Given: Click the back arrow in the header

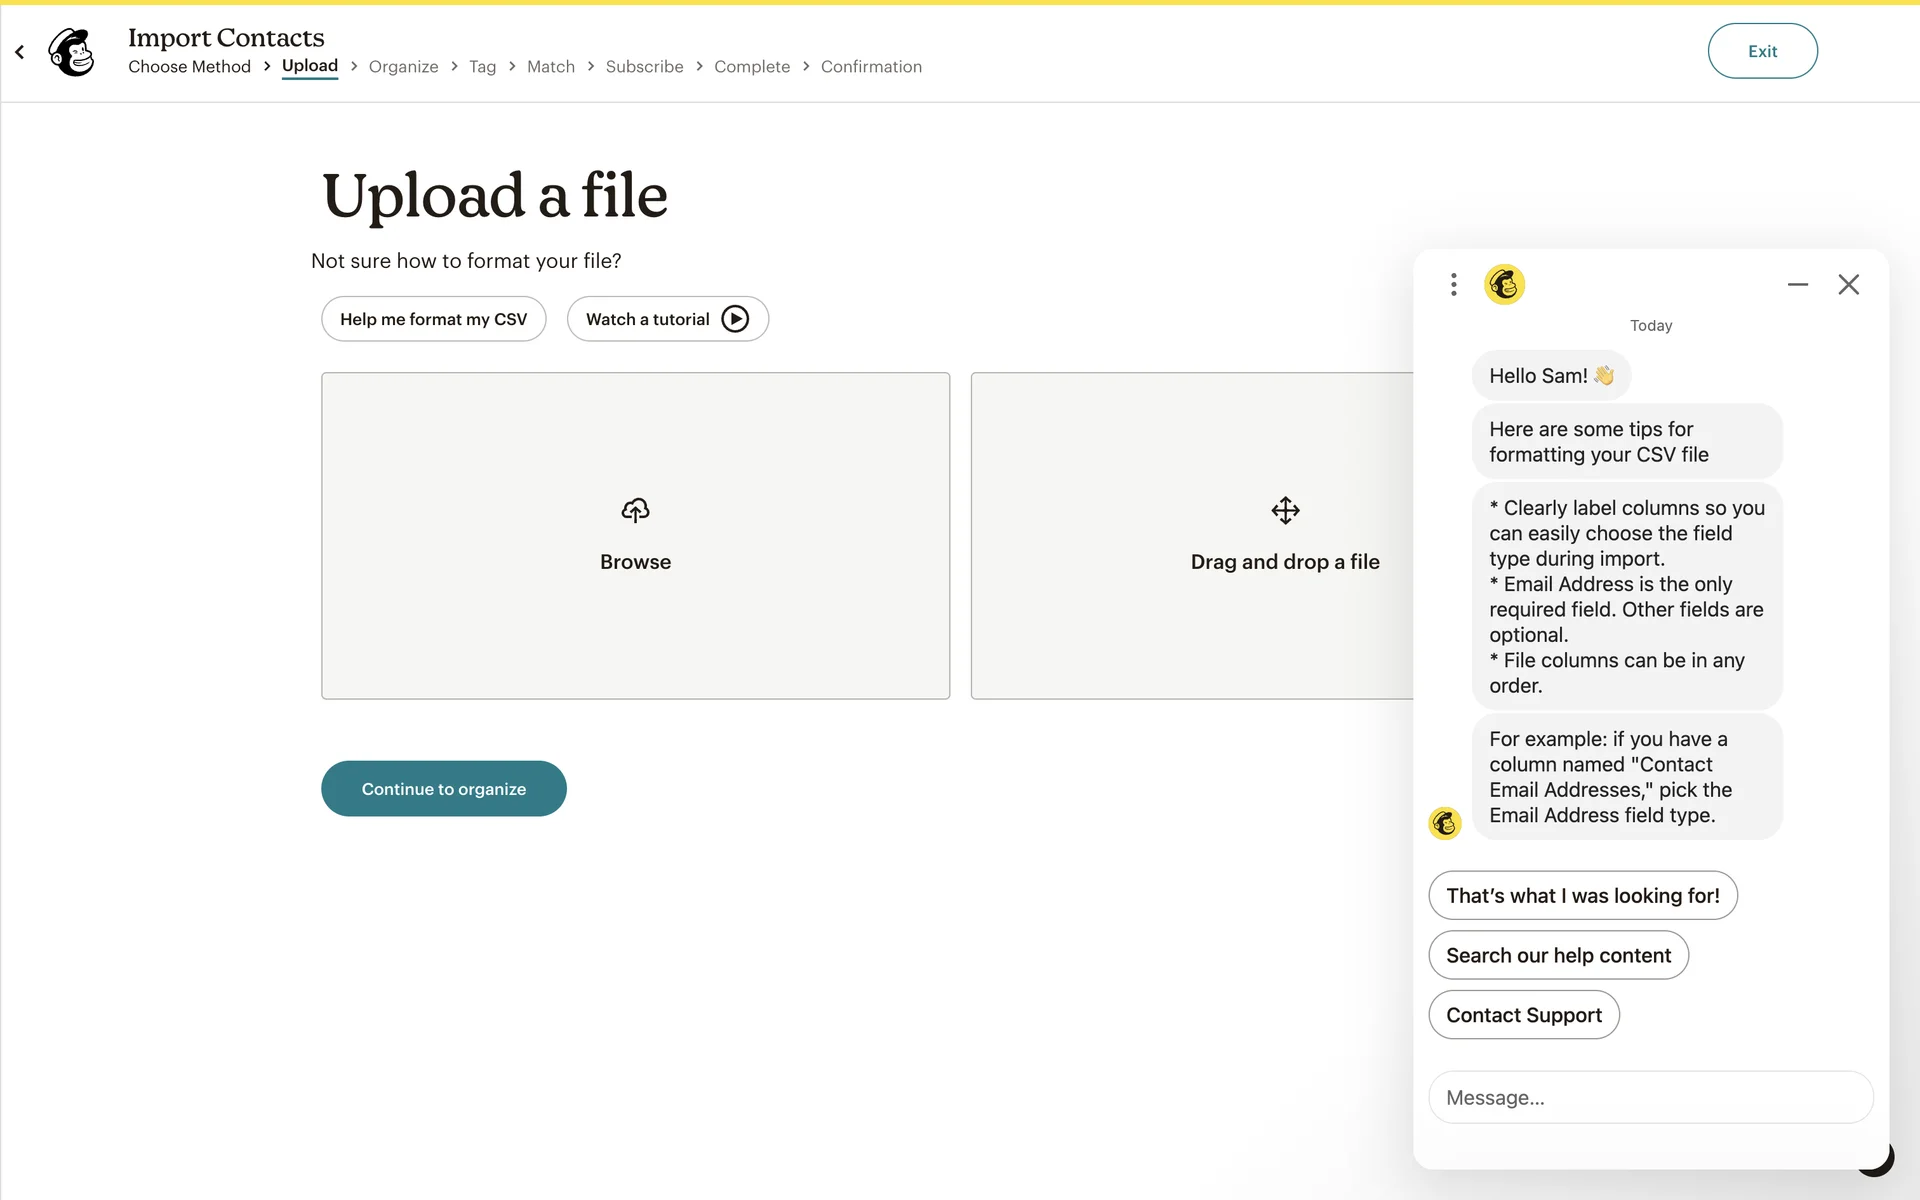Looking at the screenshot, I should [20, 52].
